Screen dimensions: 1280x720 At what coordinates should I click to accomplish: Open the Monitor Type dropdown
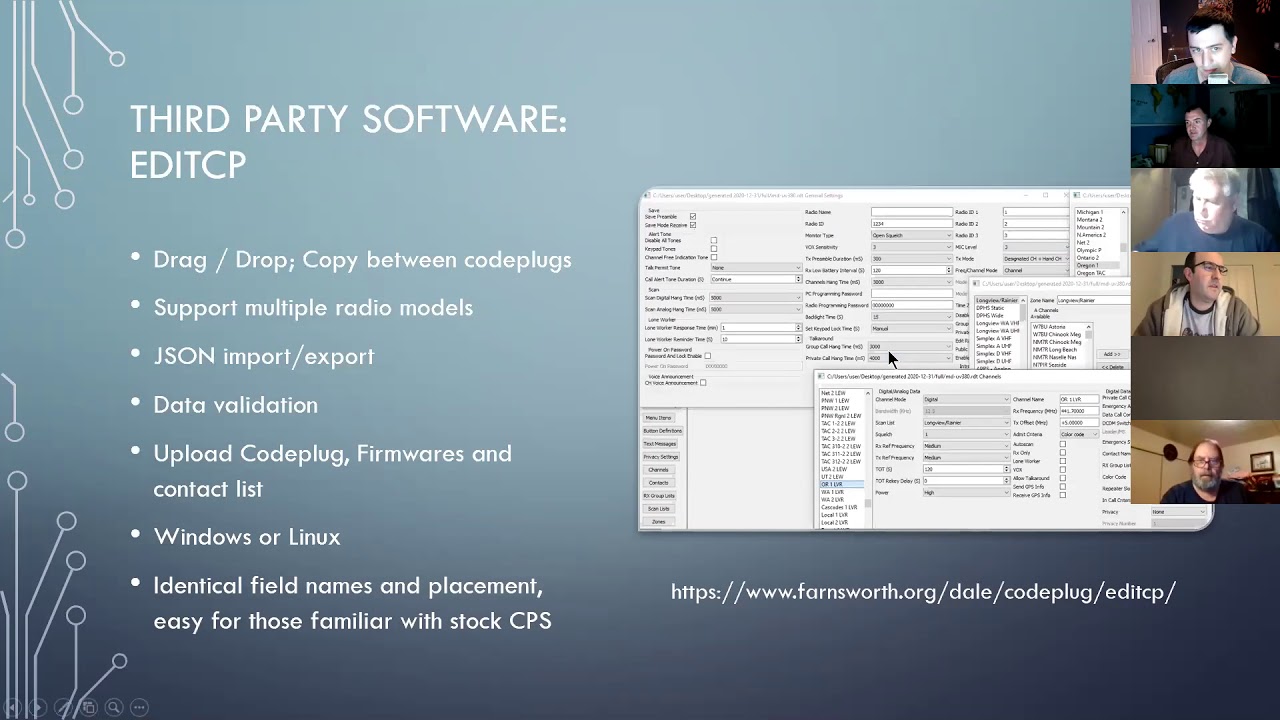tap(911, 236)
